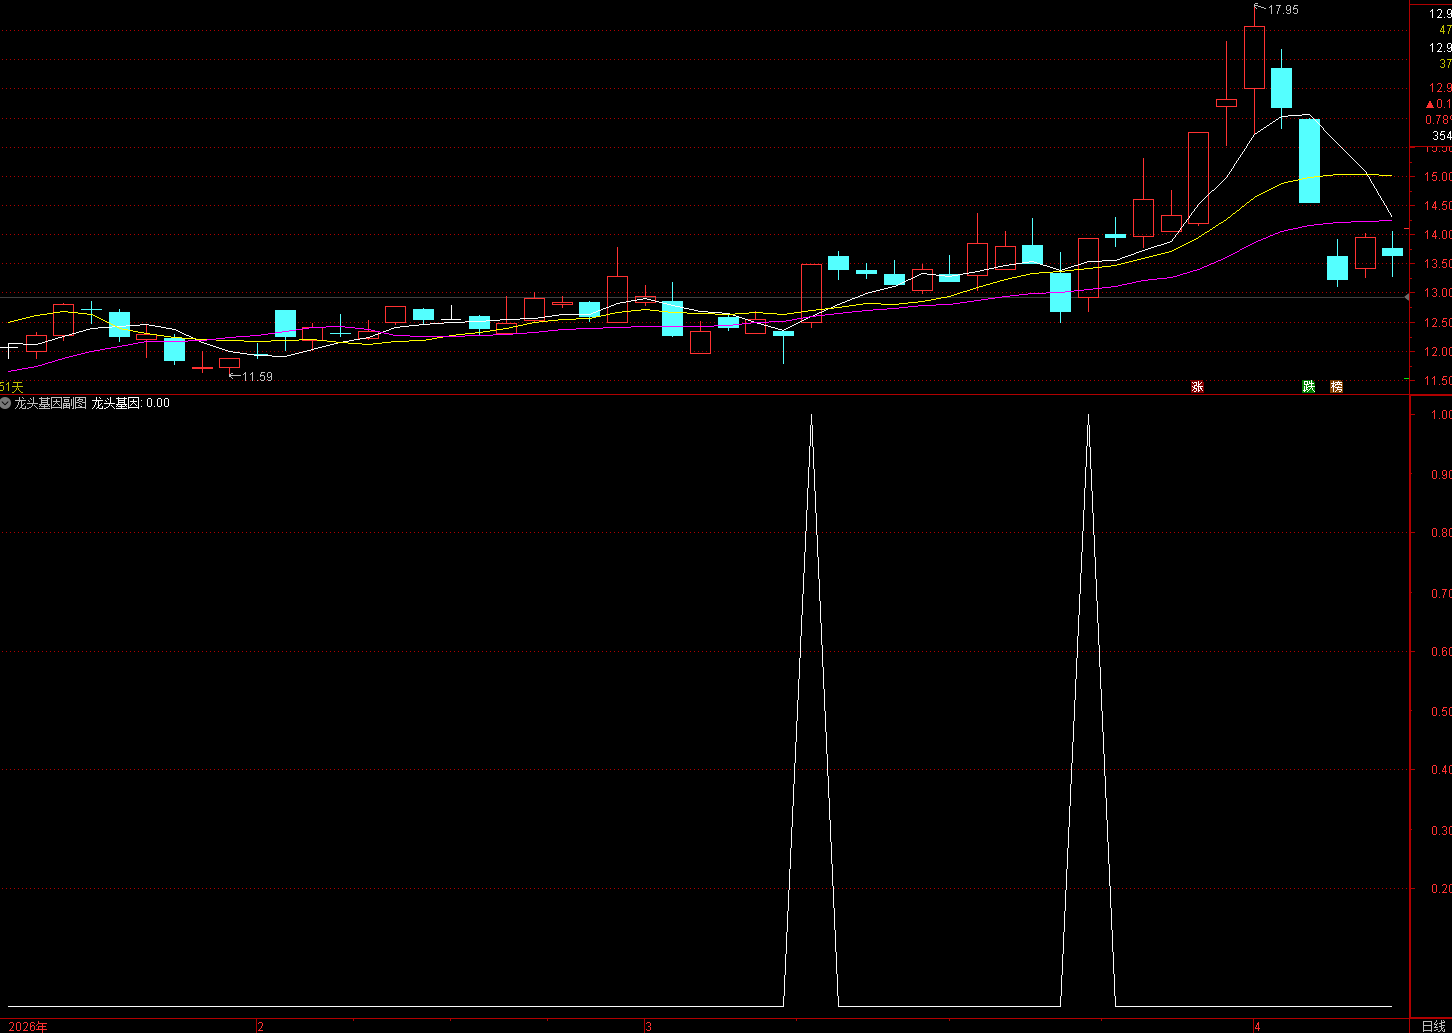Open the 日线 period selector
This screenshot has width=1452, height=1033.
(x=1432, y=1025)
